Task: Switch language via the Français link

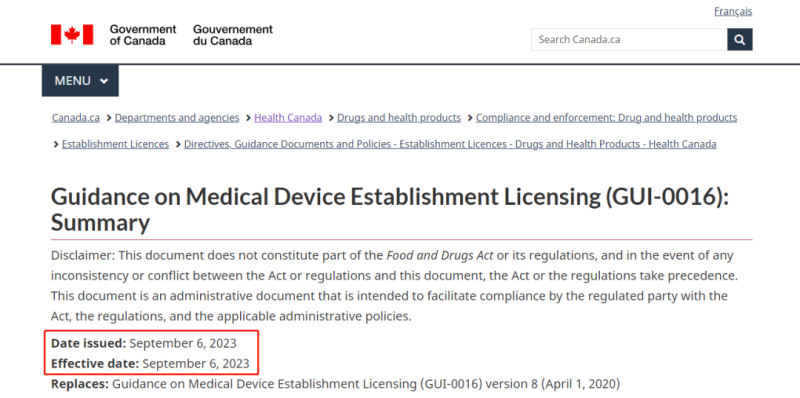Action: tap(733, 11)
